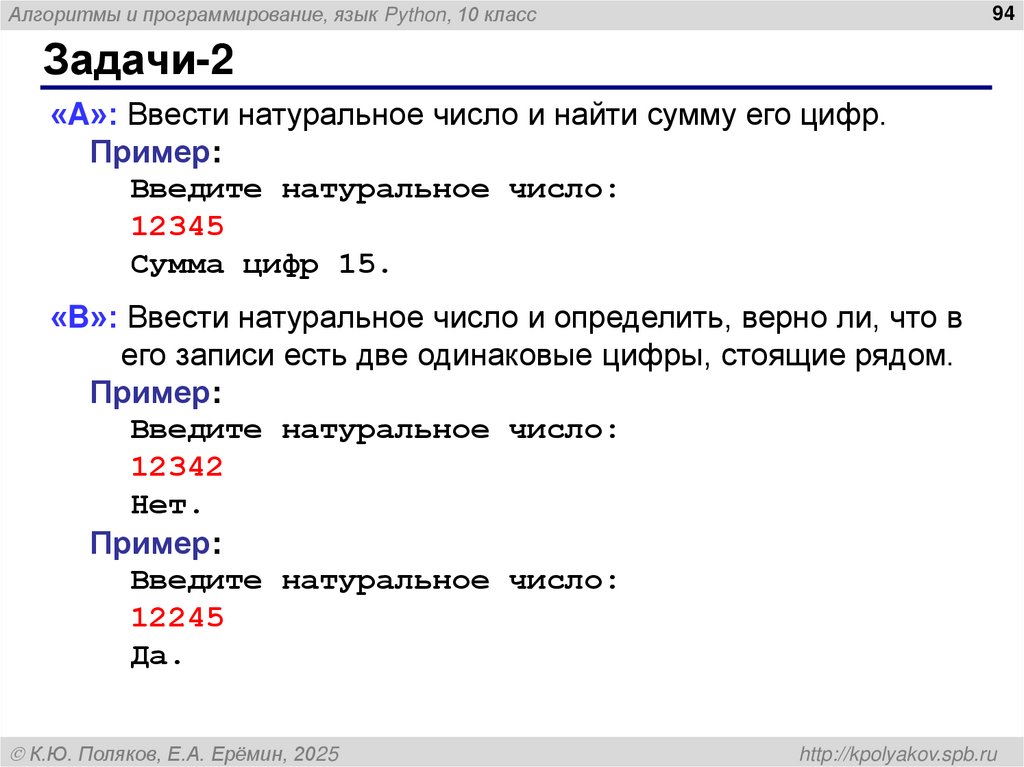Select the task label «A»
Image resolution: width=1024 pixels, height=767 pixels.
coord(69,113)
